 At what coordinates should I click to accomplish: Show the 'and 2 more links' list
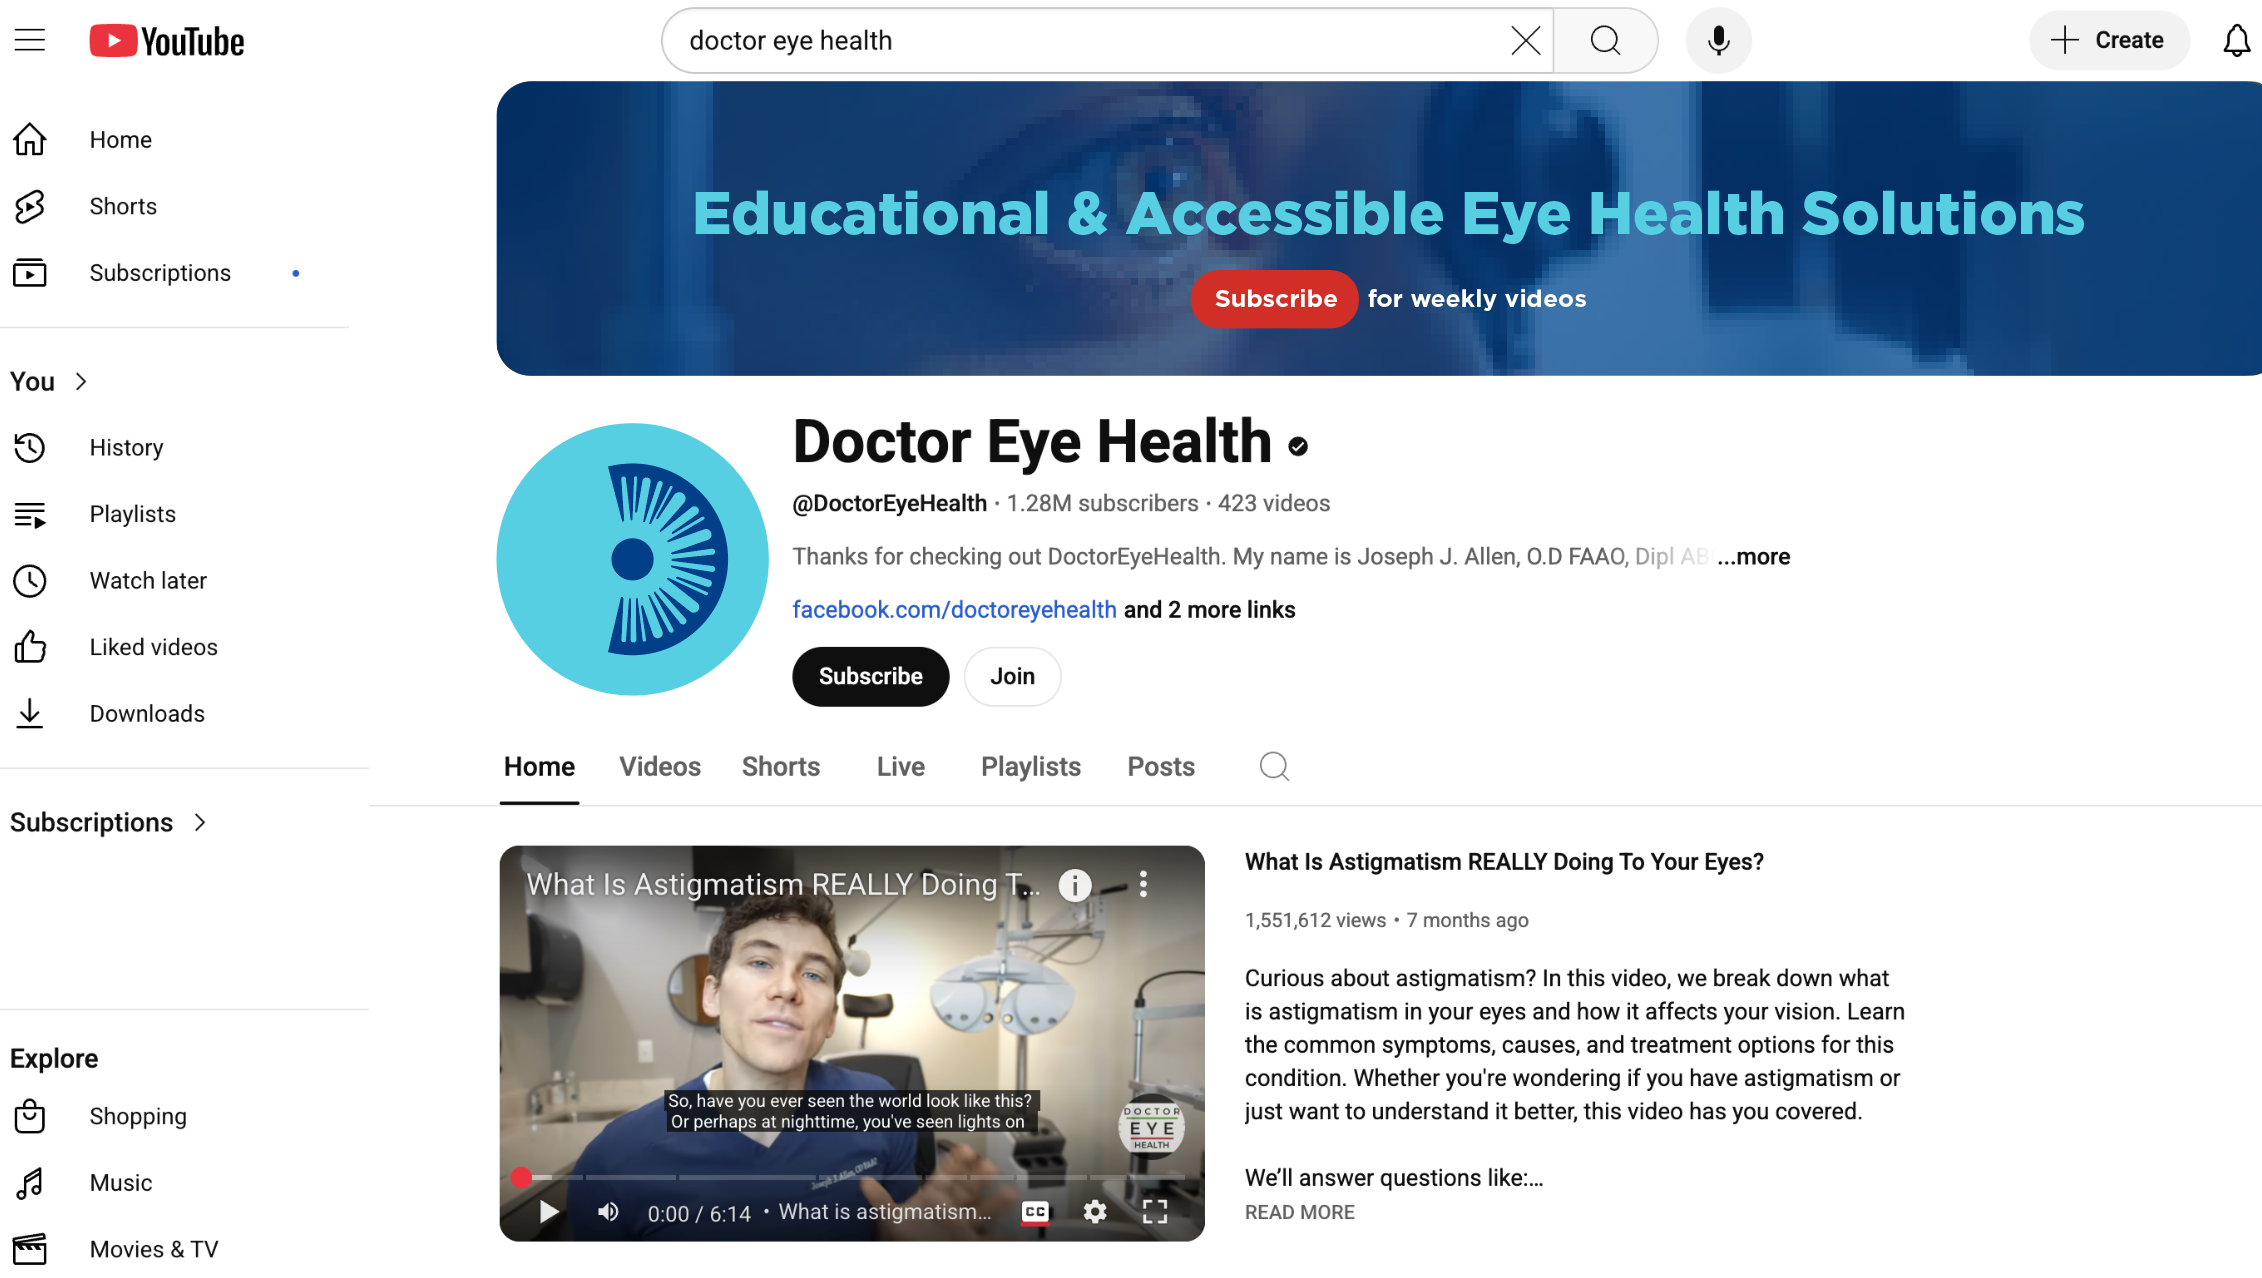[x=1209, y=610]
